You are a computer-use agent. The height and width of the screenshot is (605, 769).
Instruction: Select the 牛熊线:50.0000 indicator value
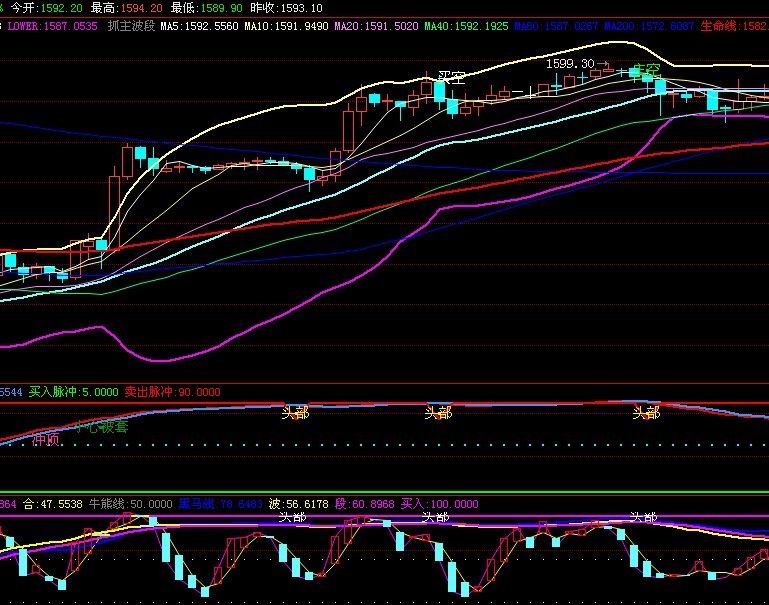point(130,504)
